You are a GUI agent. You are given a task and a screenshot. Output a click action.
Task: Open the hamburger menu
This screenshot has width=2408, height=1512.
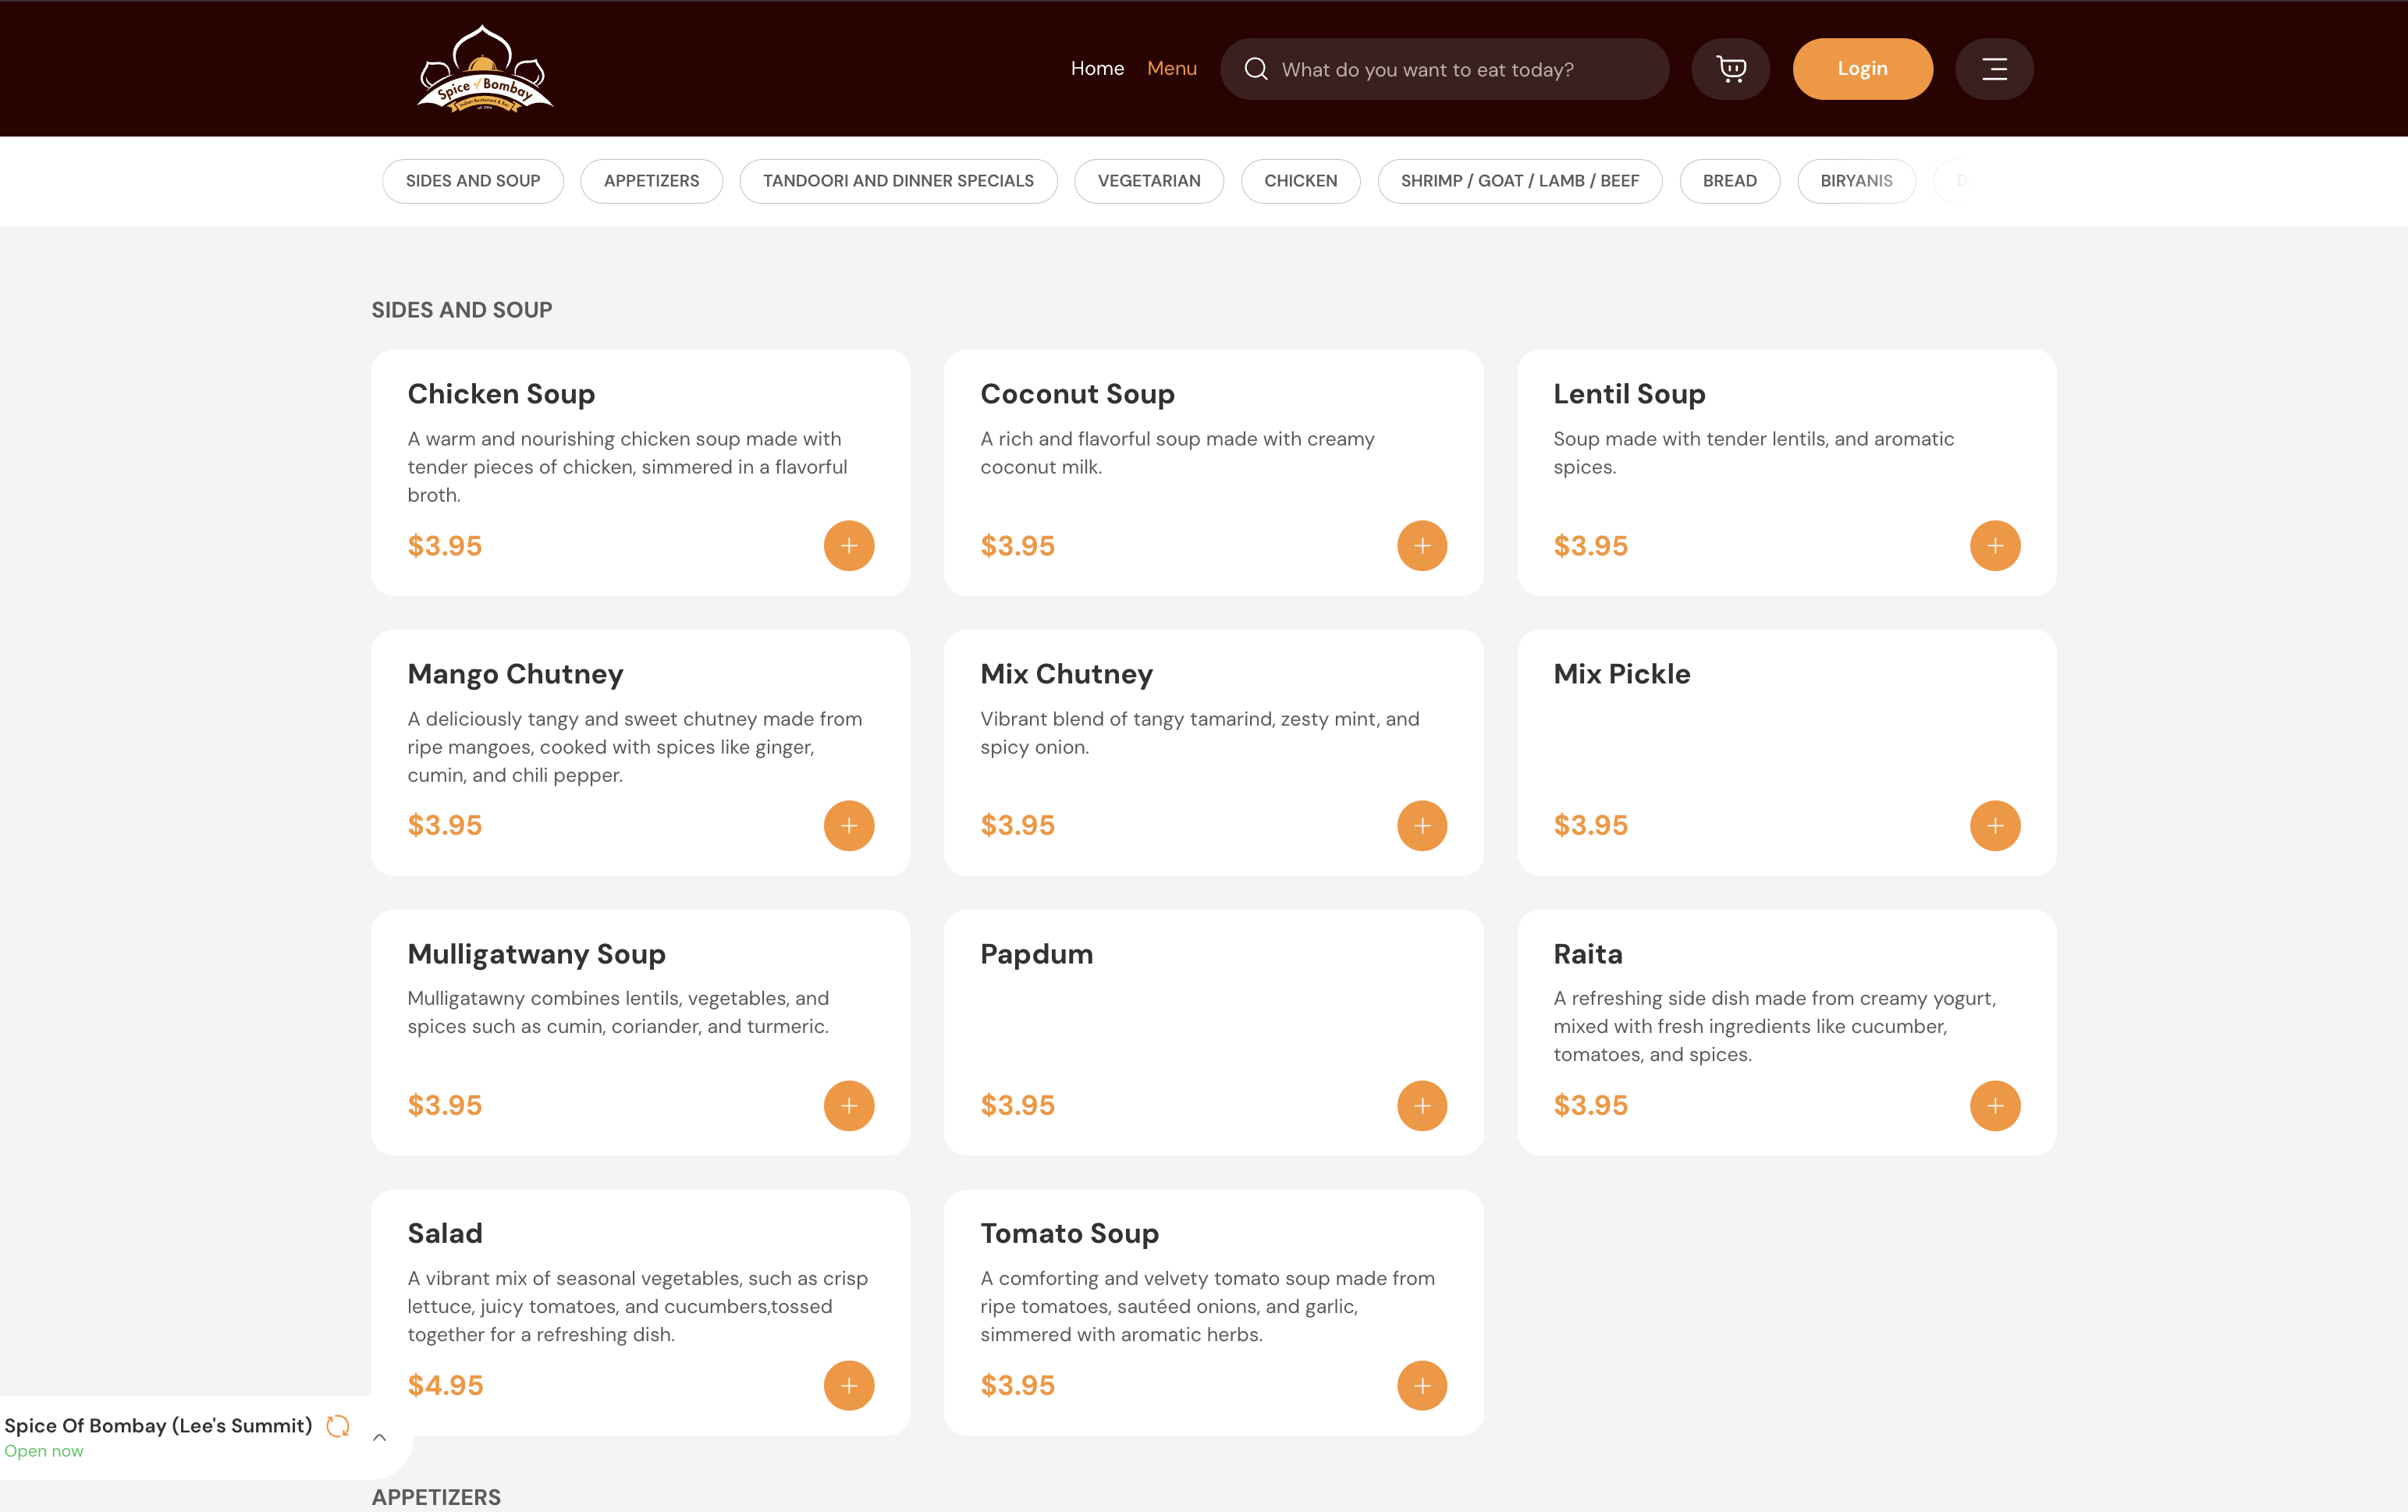[1994, 69]
